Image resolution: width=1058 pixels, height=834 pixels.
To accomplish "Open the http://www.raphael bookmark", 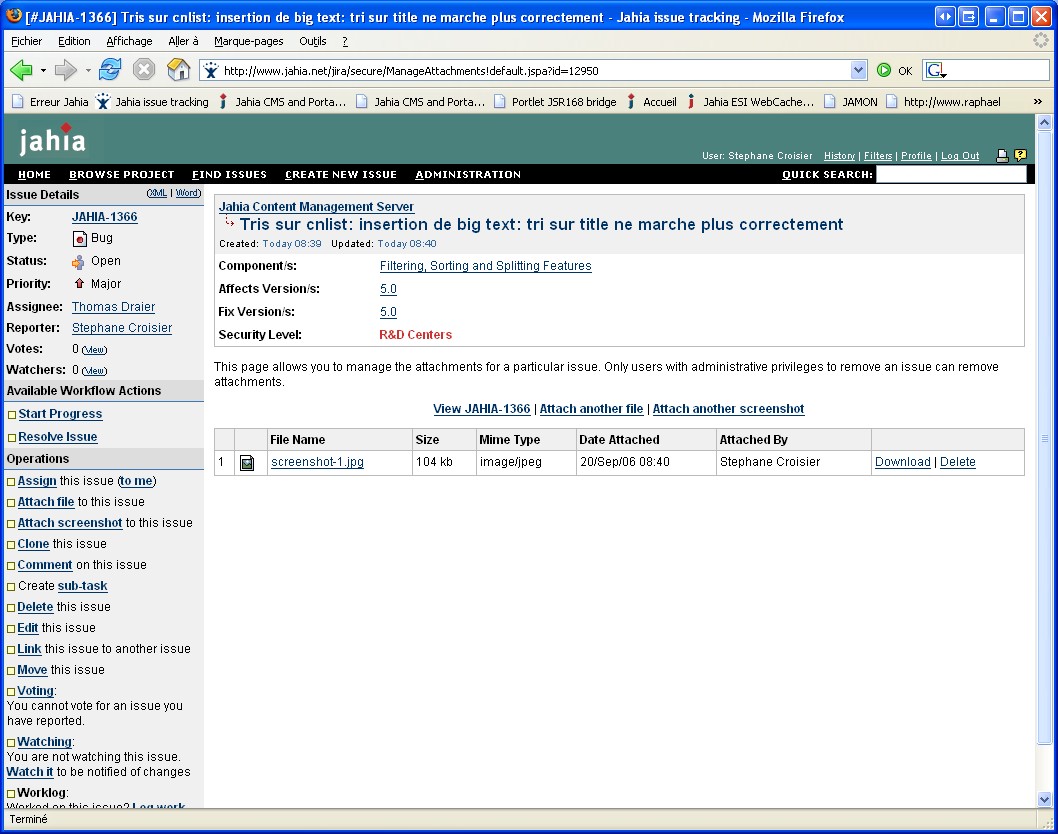I will [x=943, y=102].
